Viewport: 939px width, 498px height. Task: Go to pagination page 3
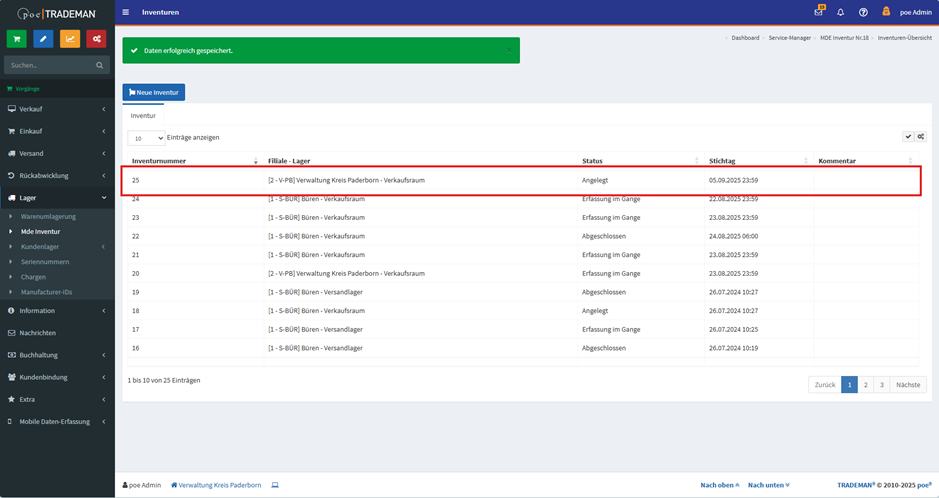882,385
